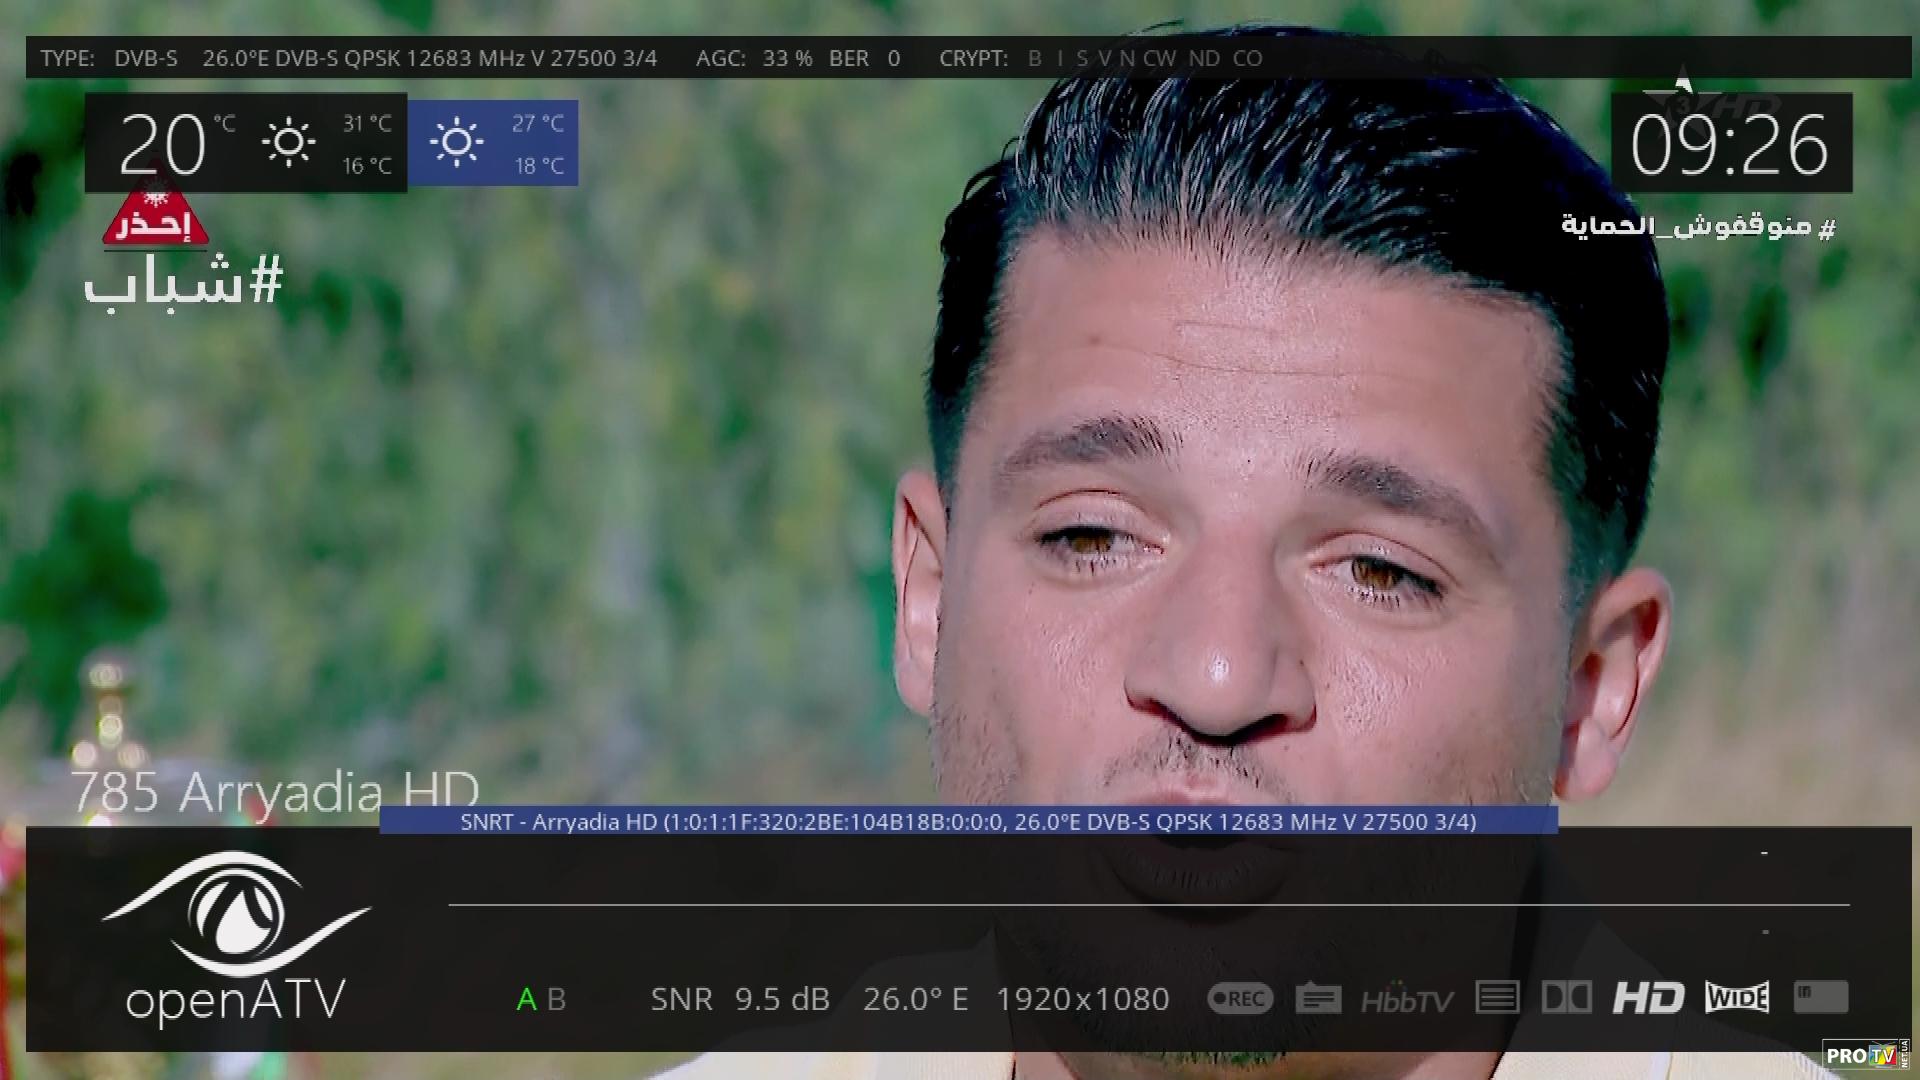Image resolution: width=1920 pixels, height=1080 pixels.
Task: Click the event progress line
Action: point(1148,905)
